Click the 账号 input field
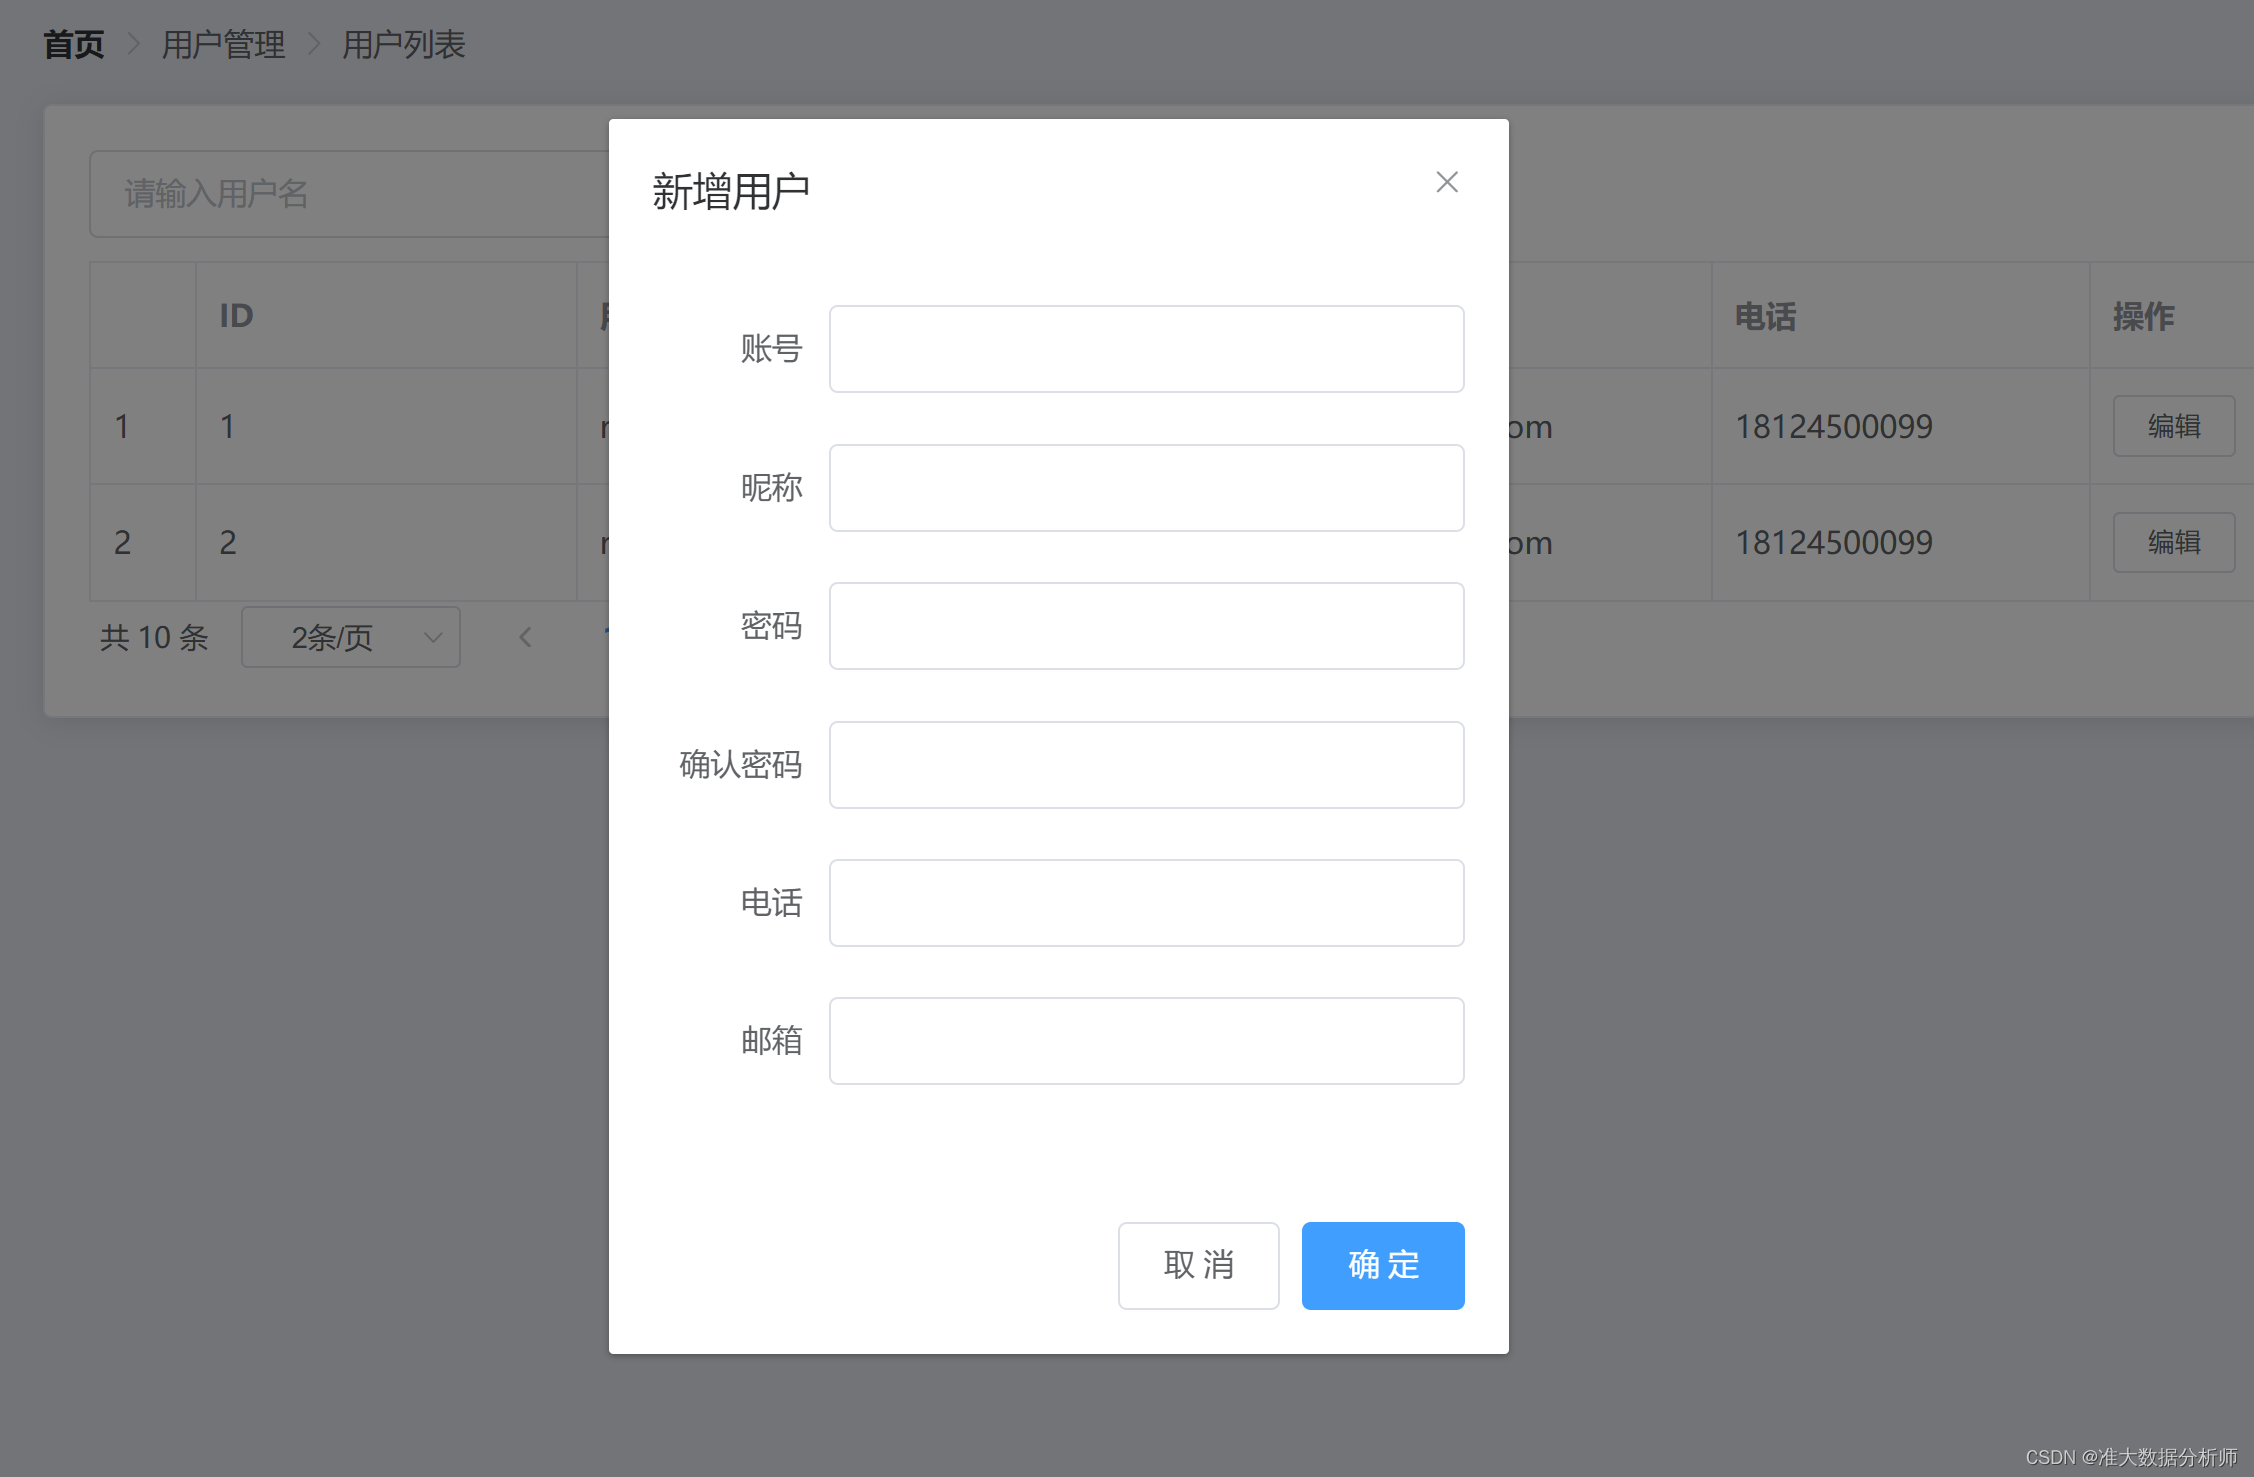 (x=1146, y=349)
